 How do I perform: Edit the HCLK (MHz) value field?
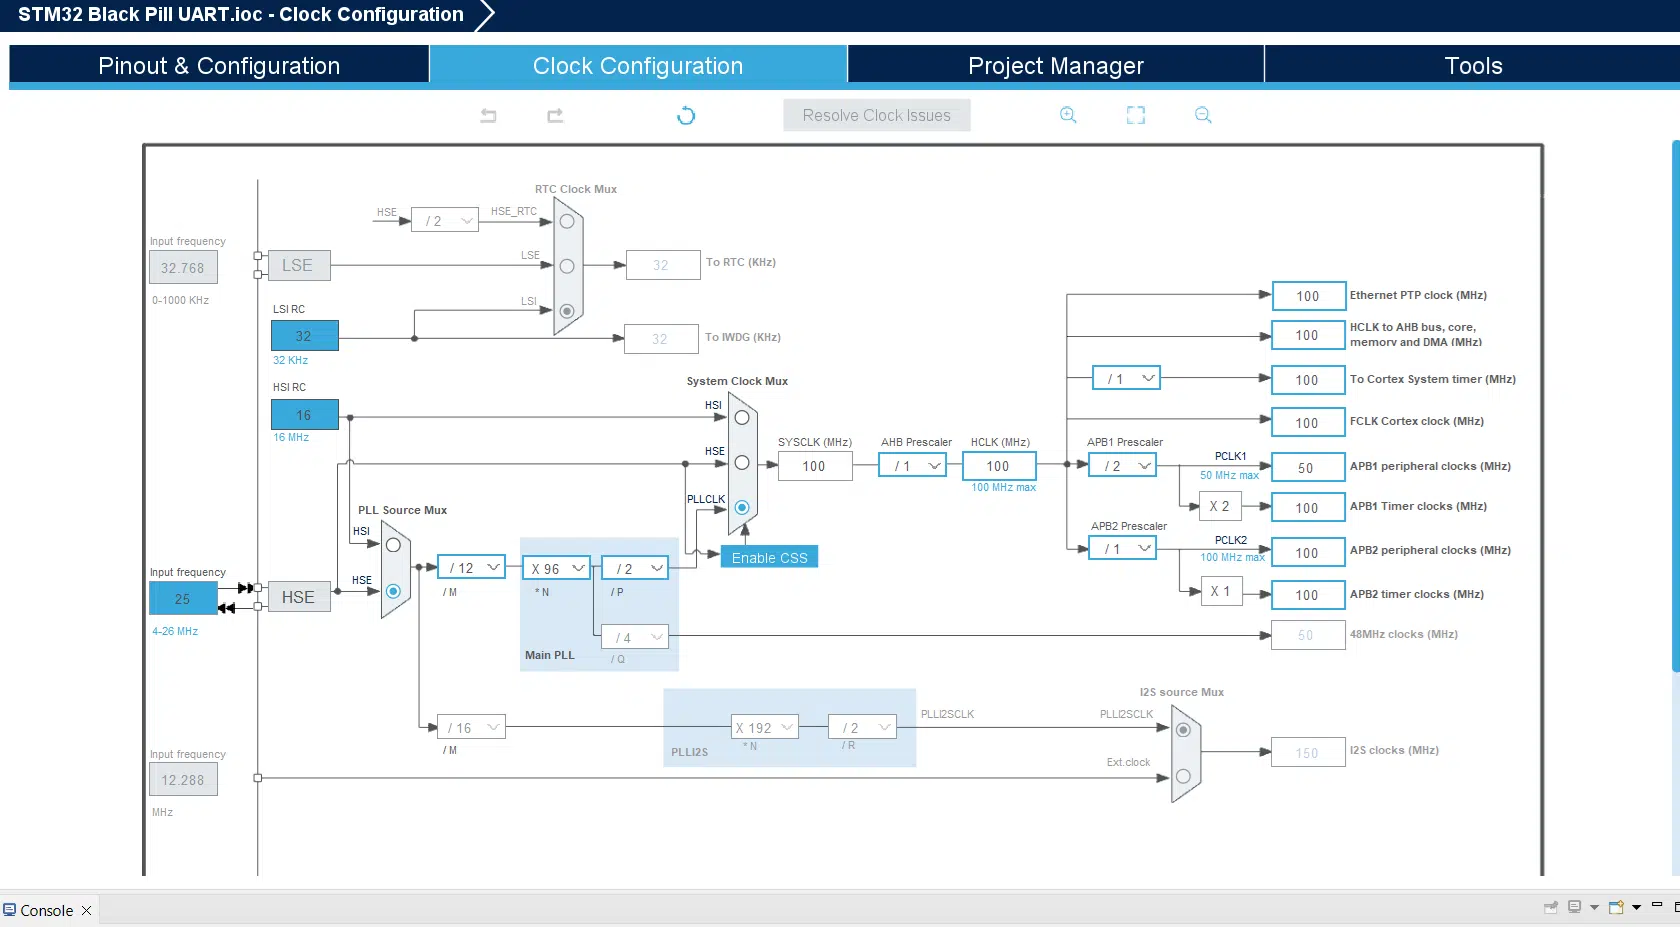tap(999, 466)
